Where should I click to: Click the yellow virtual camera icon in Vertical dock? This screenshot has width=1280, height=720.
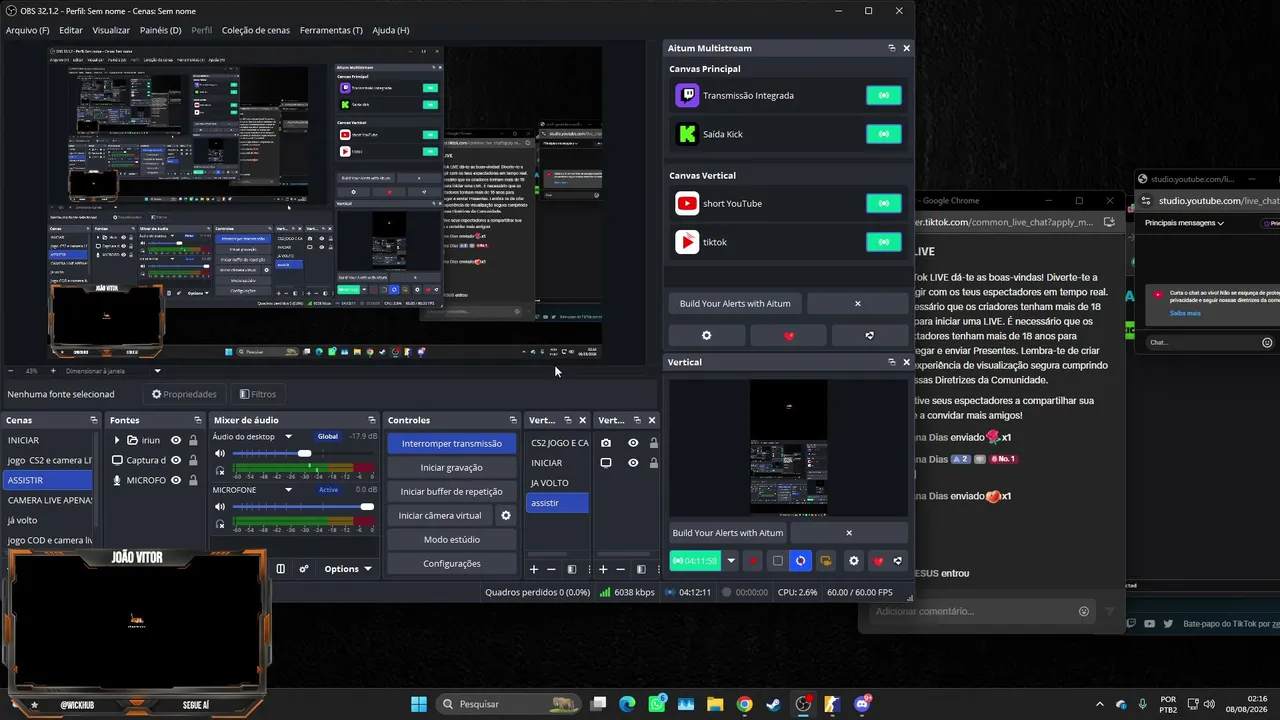825,561
